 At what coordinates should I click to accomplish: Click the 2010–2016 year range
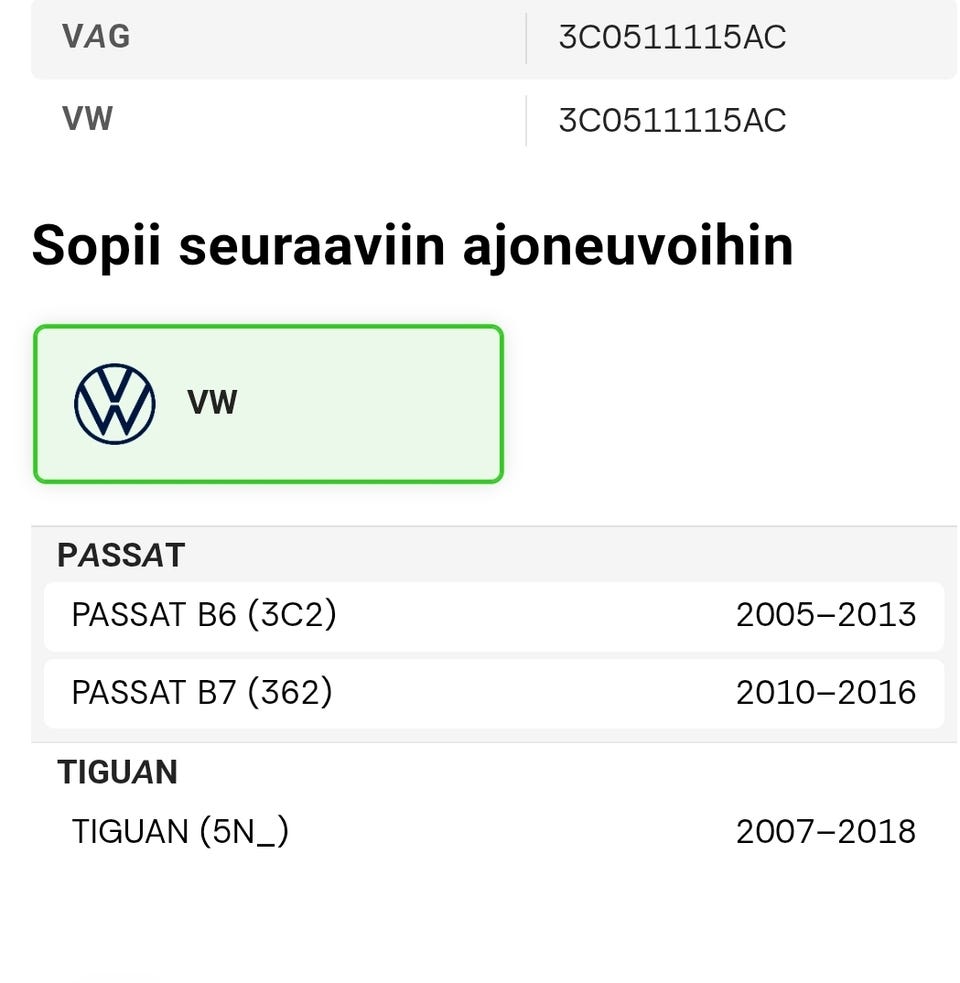pos(826,693)
